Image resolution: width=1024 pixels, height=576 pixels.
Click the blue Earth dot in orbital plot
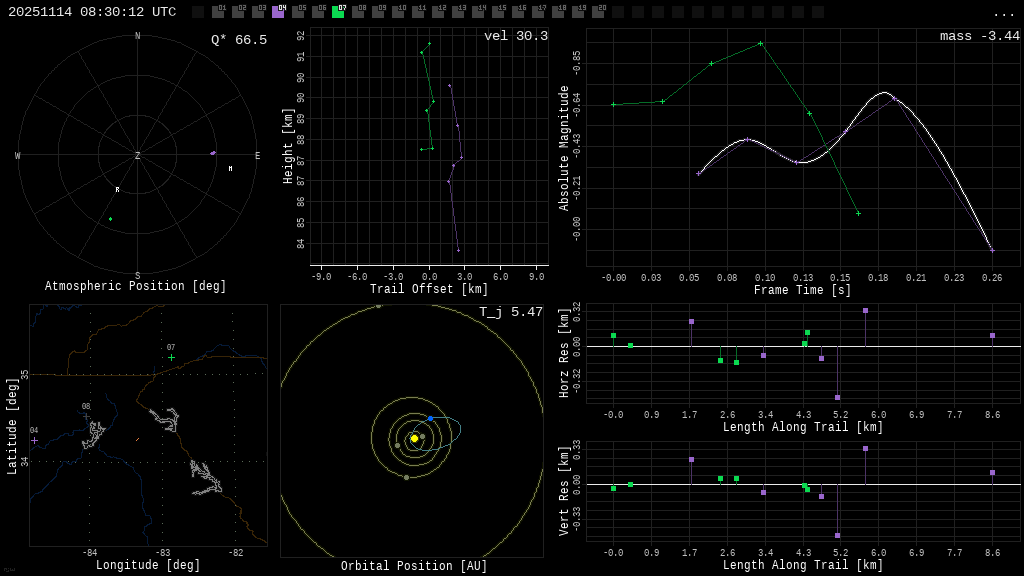430,418
